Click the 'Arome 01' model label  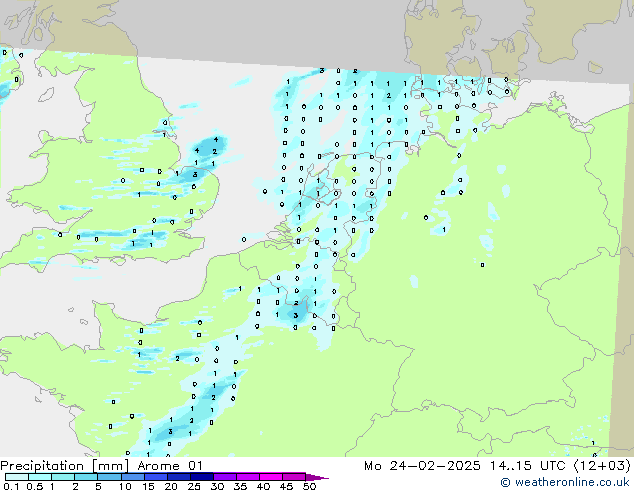(170, 466)
